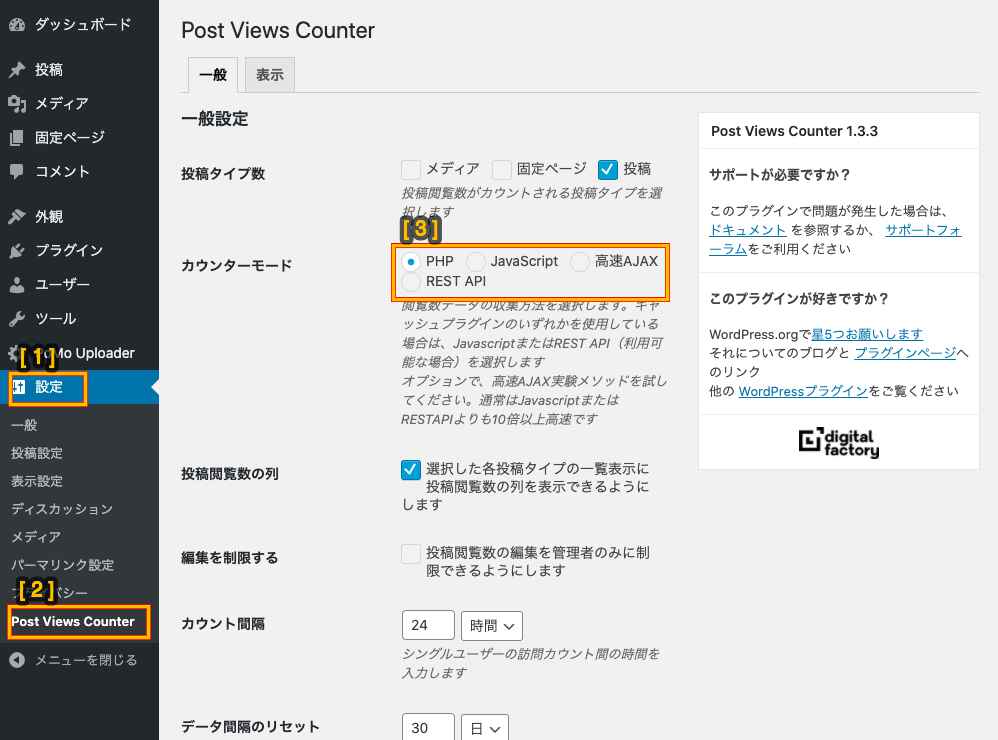Open the プラグインページ link
The image size is (998, 740).
click(x=905, y=353)
